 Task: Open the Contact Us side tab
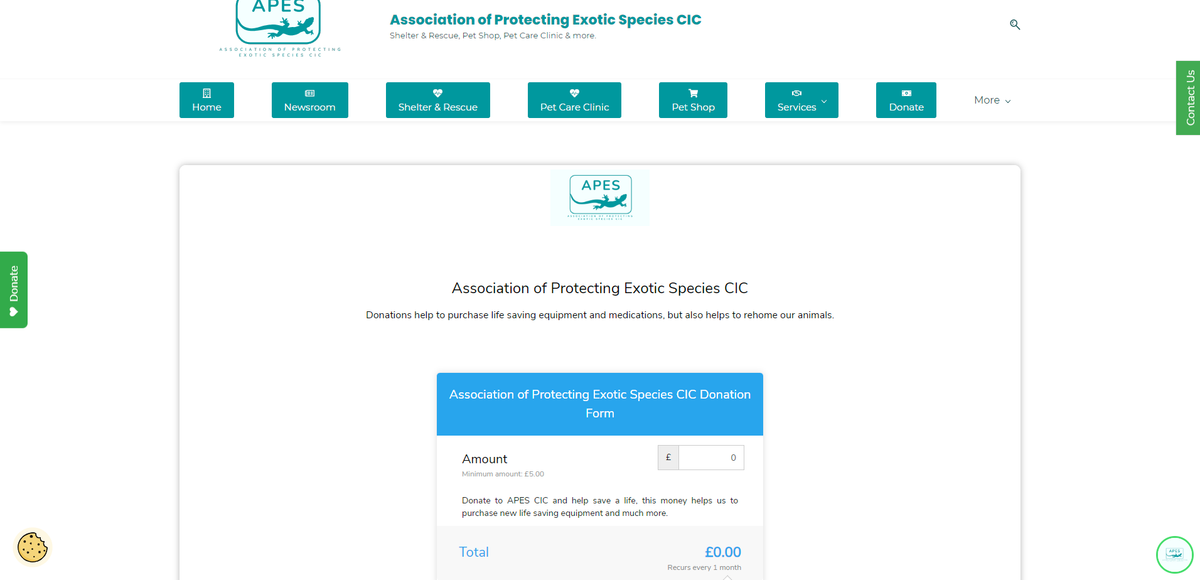pos(1188,97)
